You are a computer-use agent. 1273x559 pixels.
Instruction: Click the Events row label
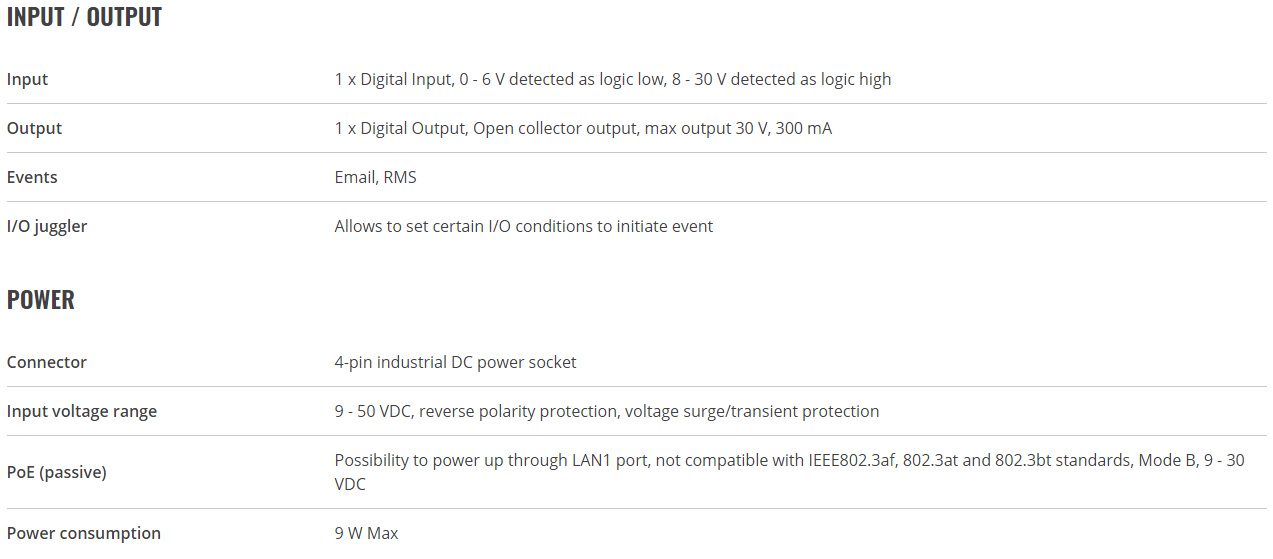[32, 177]
